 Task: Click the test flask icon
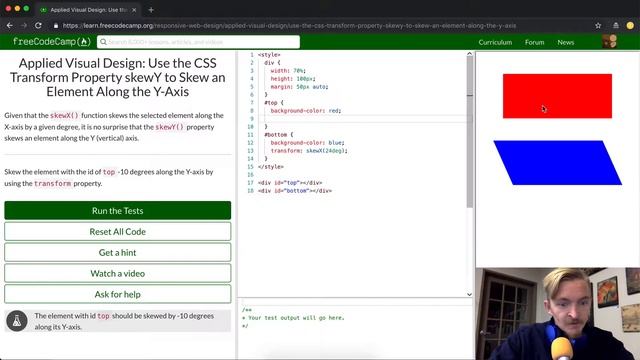point(17,321)
